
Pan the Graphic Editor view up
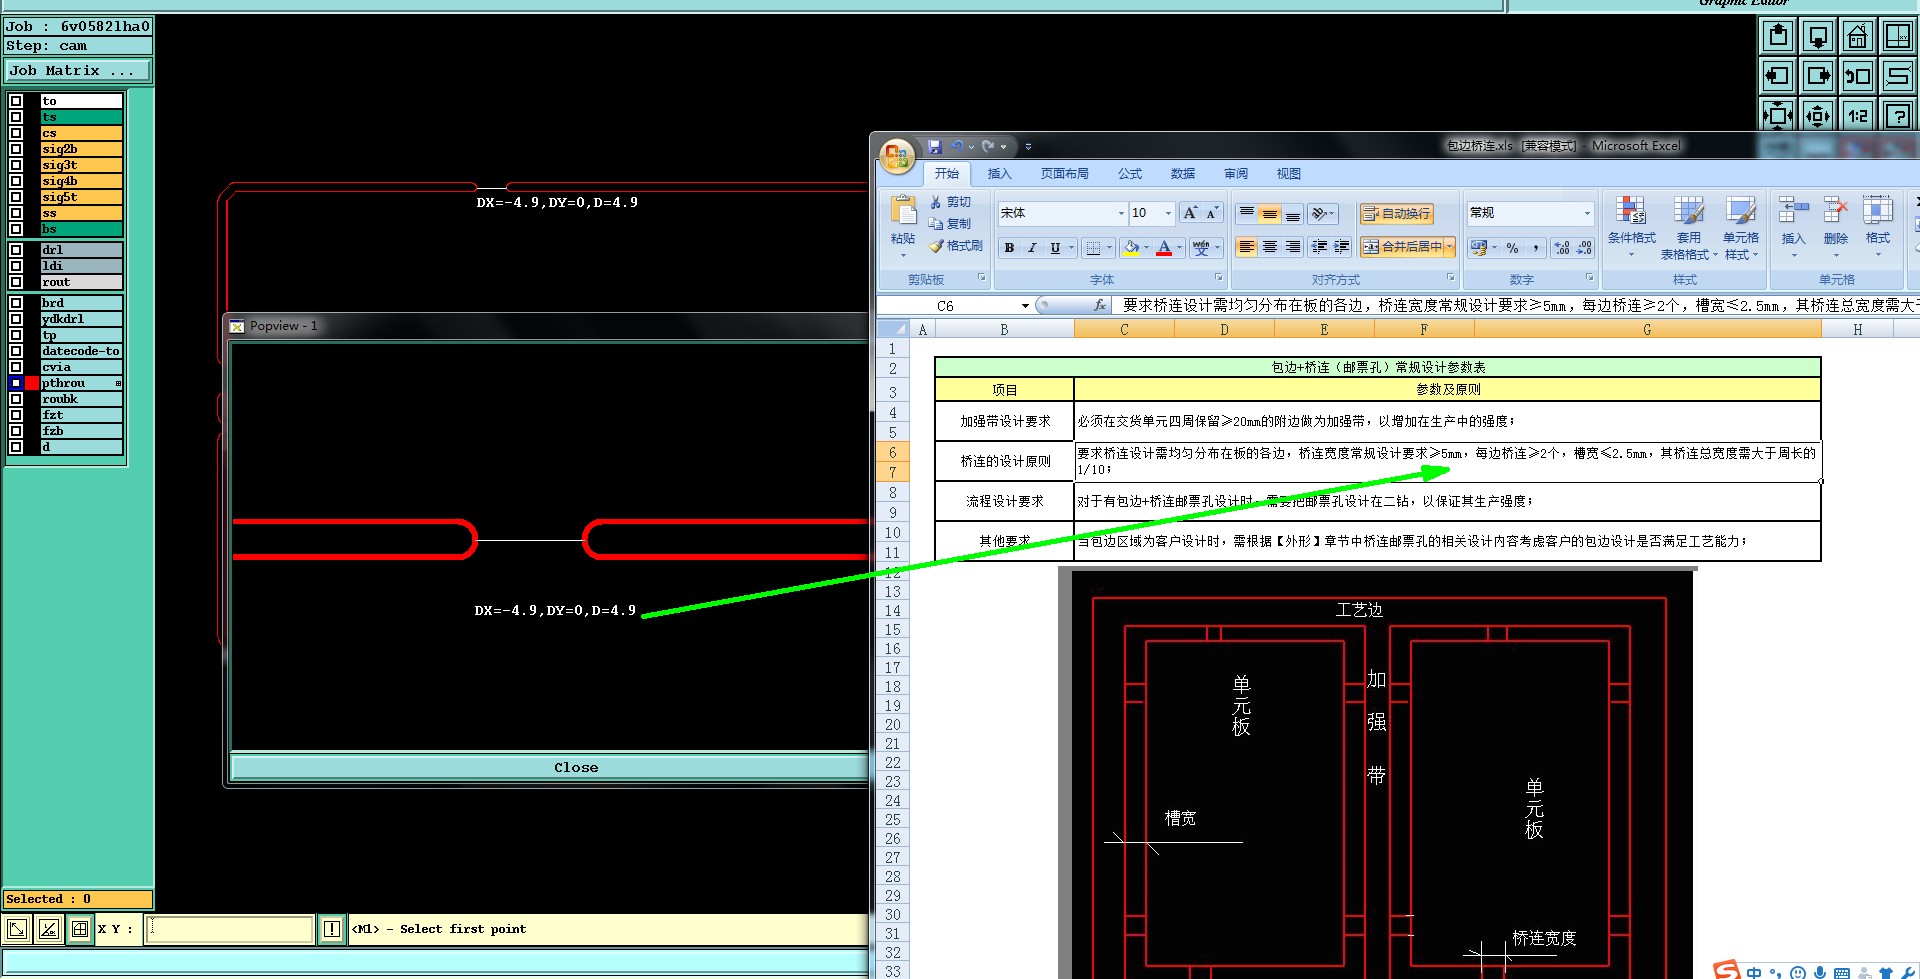pyautogui.click(x=1778, y=37)
